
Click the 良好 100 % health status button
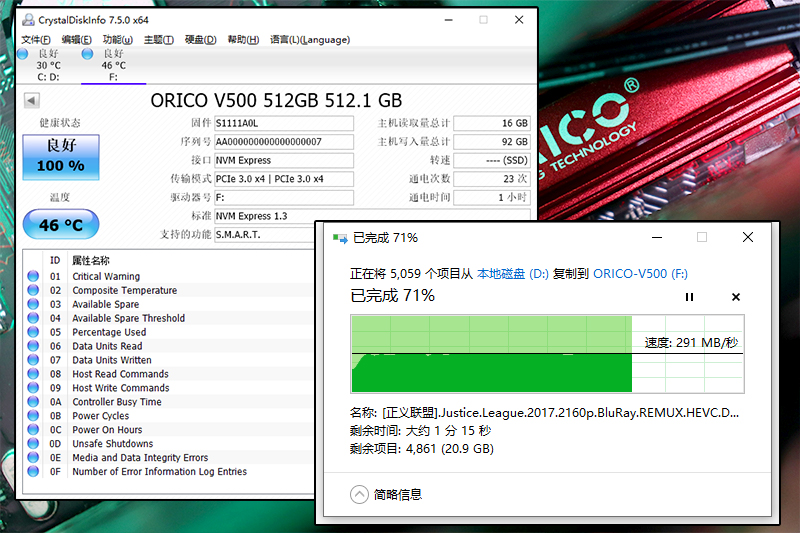[61, 157]
